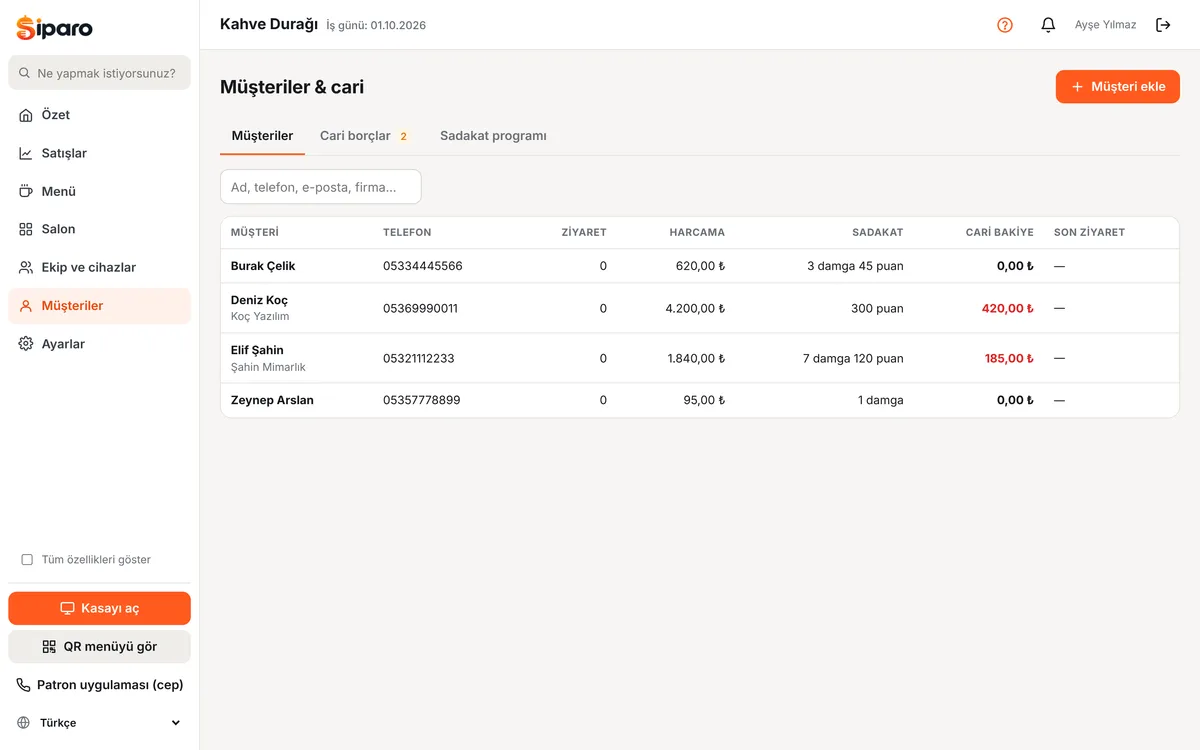Viewport: 1200px width, 750px height.
Task: Click the logout icon
Action: (1163, 25)
